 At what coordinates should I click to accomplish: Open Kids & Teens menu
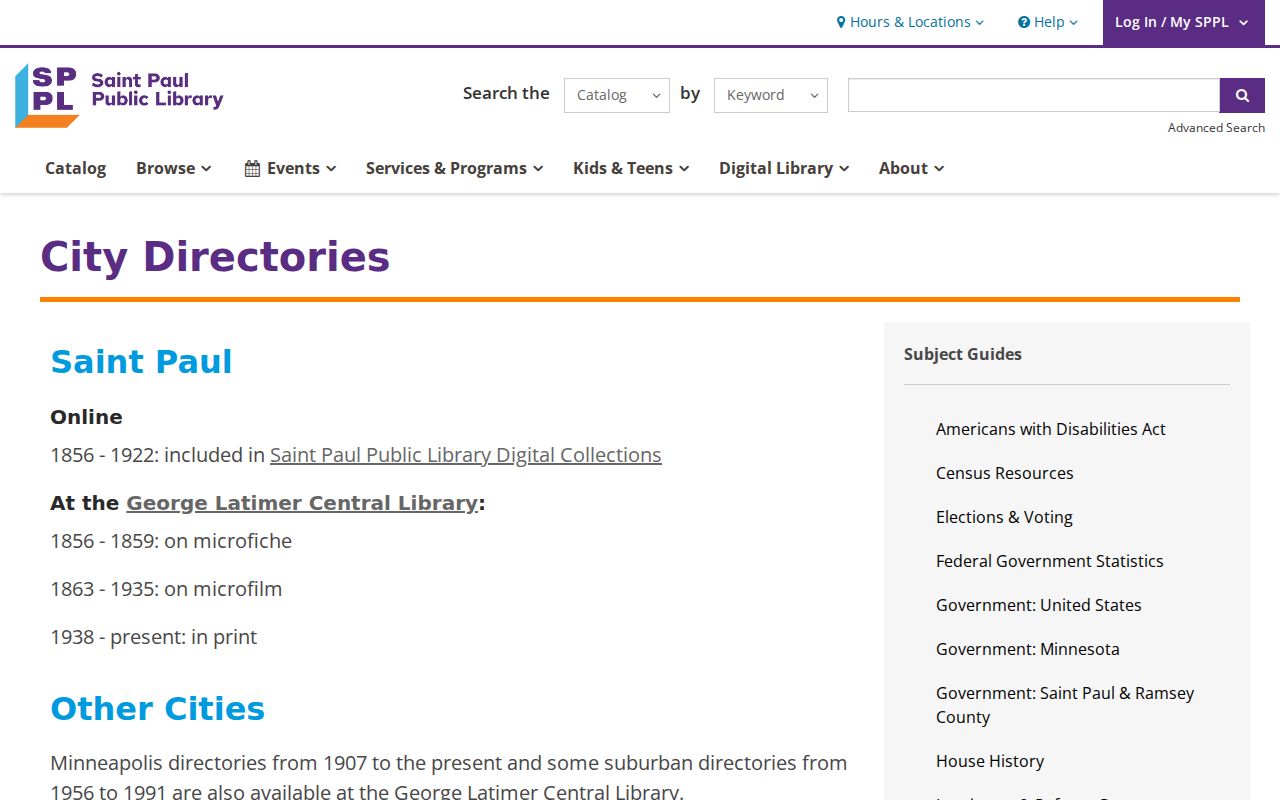click(x=631, y=168)
